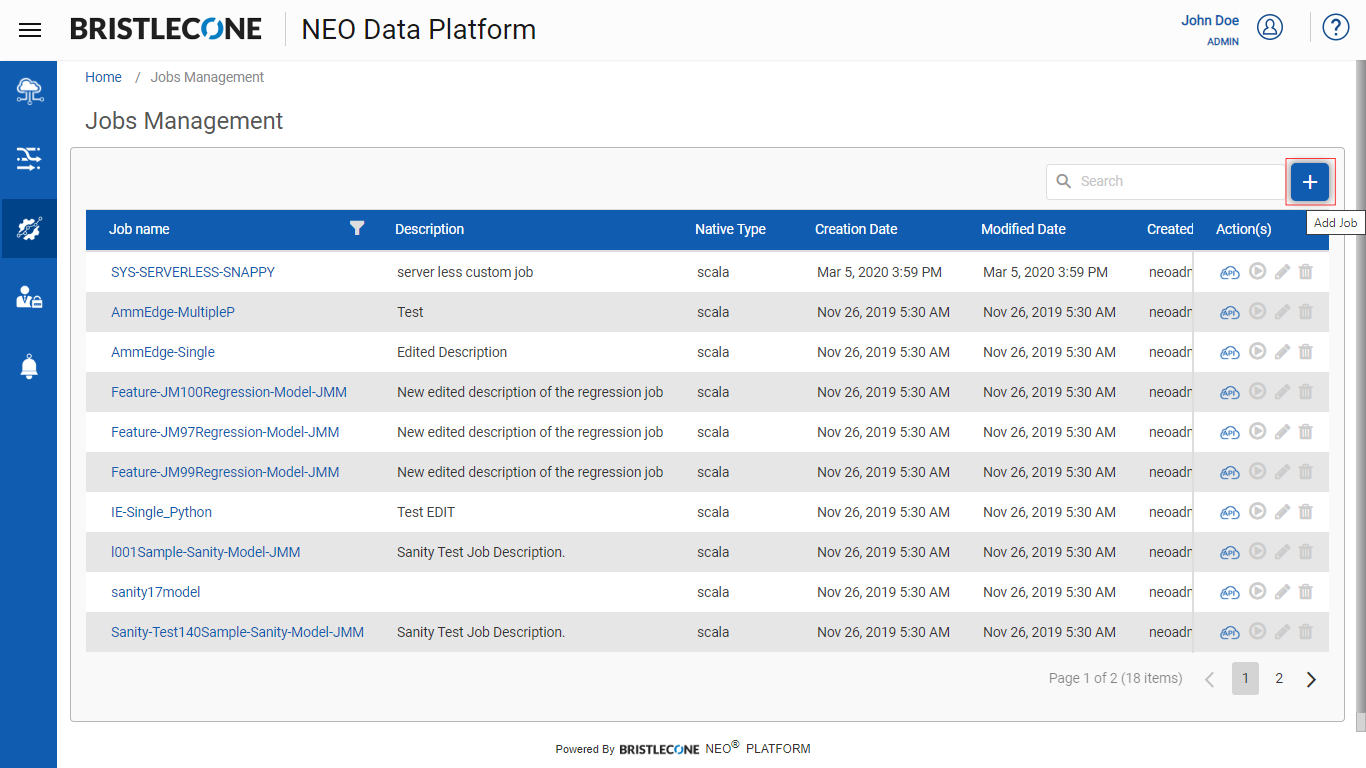1366x768 pixels.
Task: Open the sanity17model job link
Action: click(x=155, y=592)
